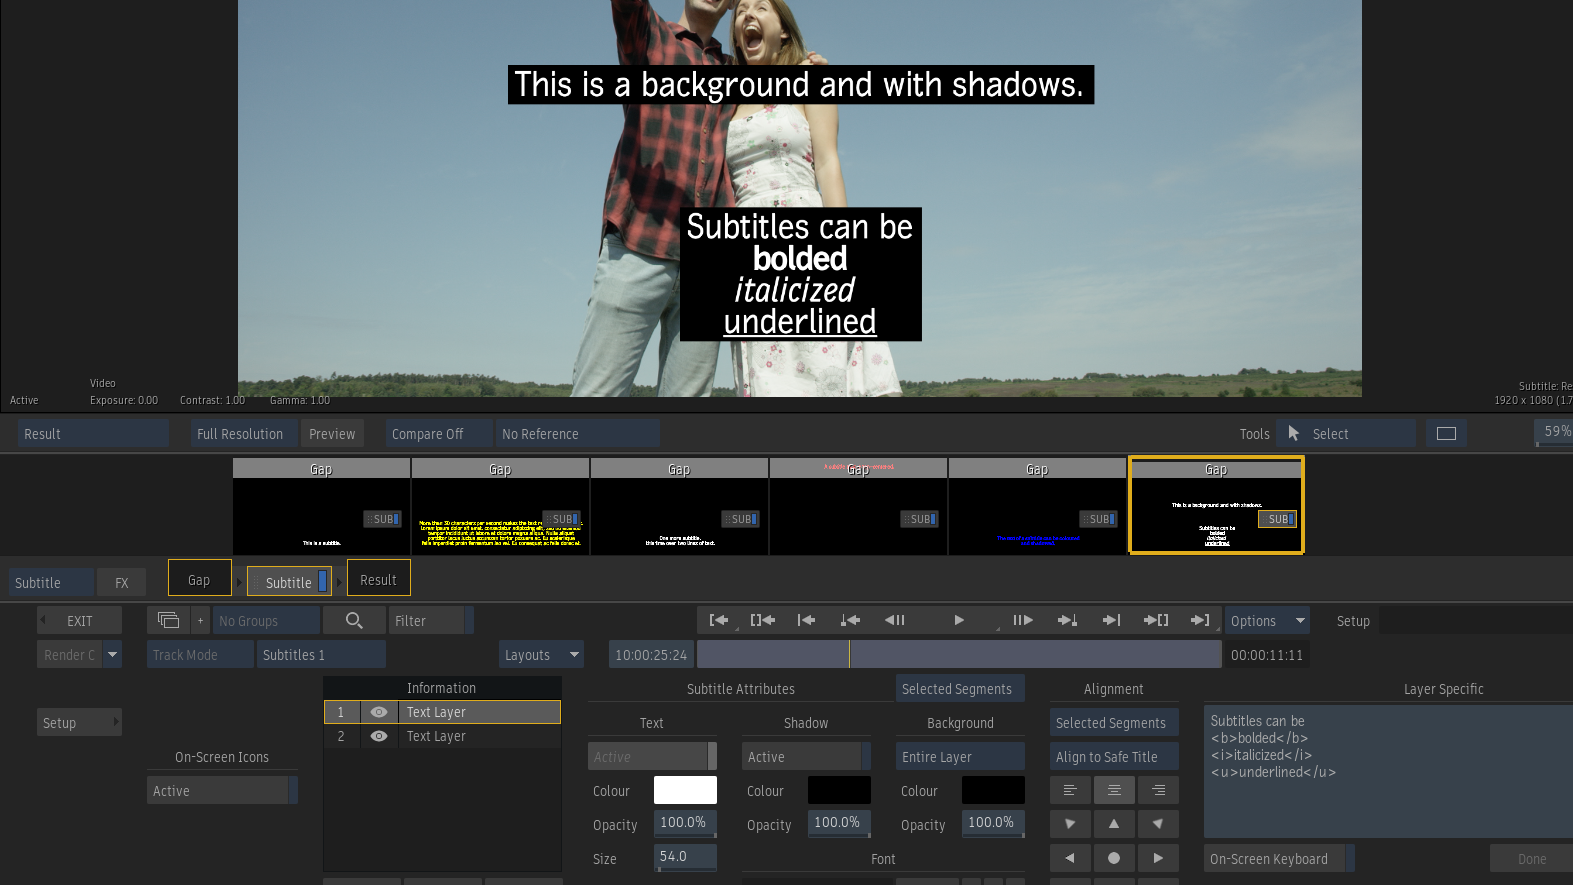Position subtitle at top left anchor

(x=1070, y=824)
